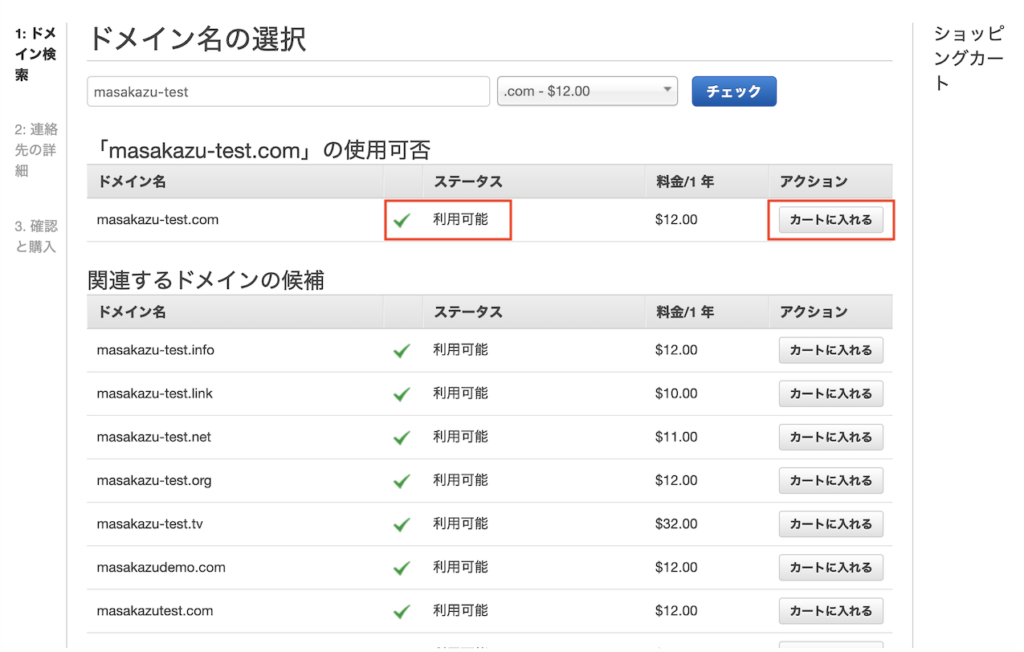
Task: Click green checkmark next to masakazu-test.tv
Action: 402,524
